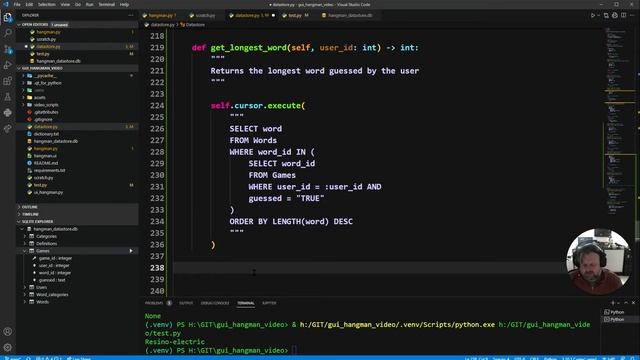Open dictionary.txt in file explorer
Screen dimensions: 640x360
point(46,134)
